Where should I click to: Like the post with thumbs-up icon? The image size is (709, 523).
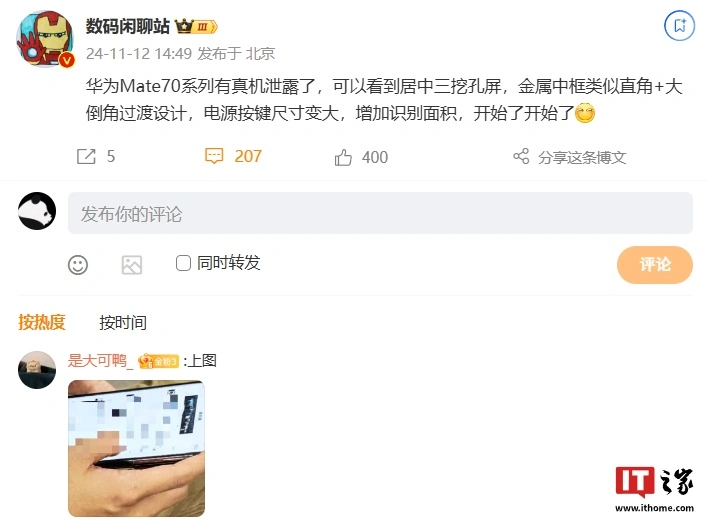click(x=343, y=157)
